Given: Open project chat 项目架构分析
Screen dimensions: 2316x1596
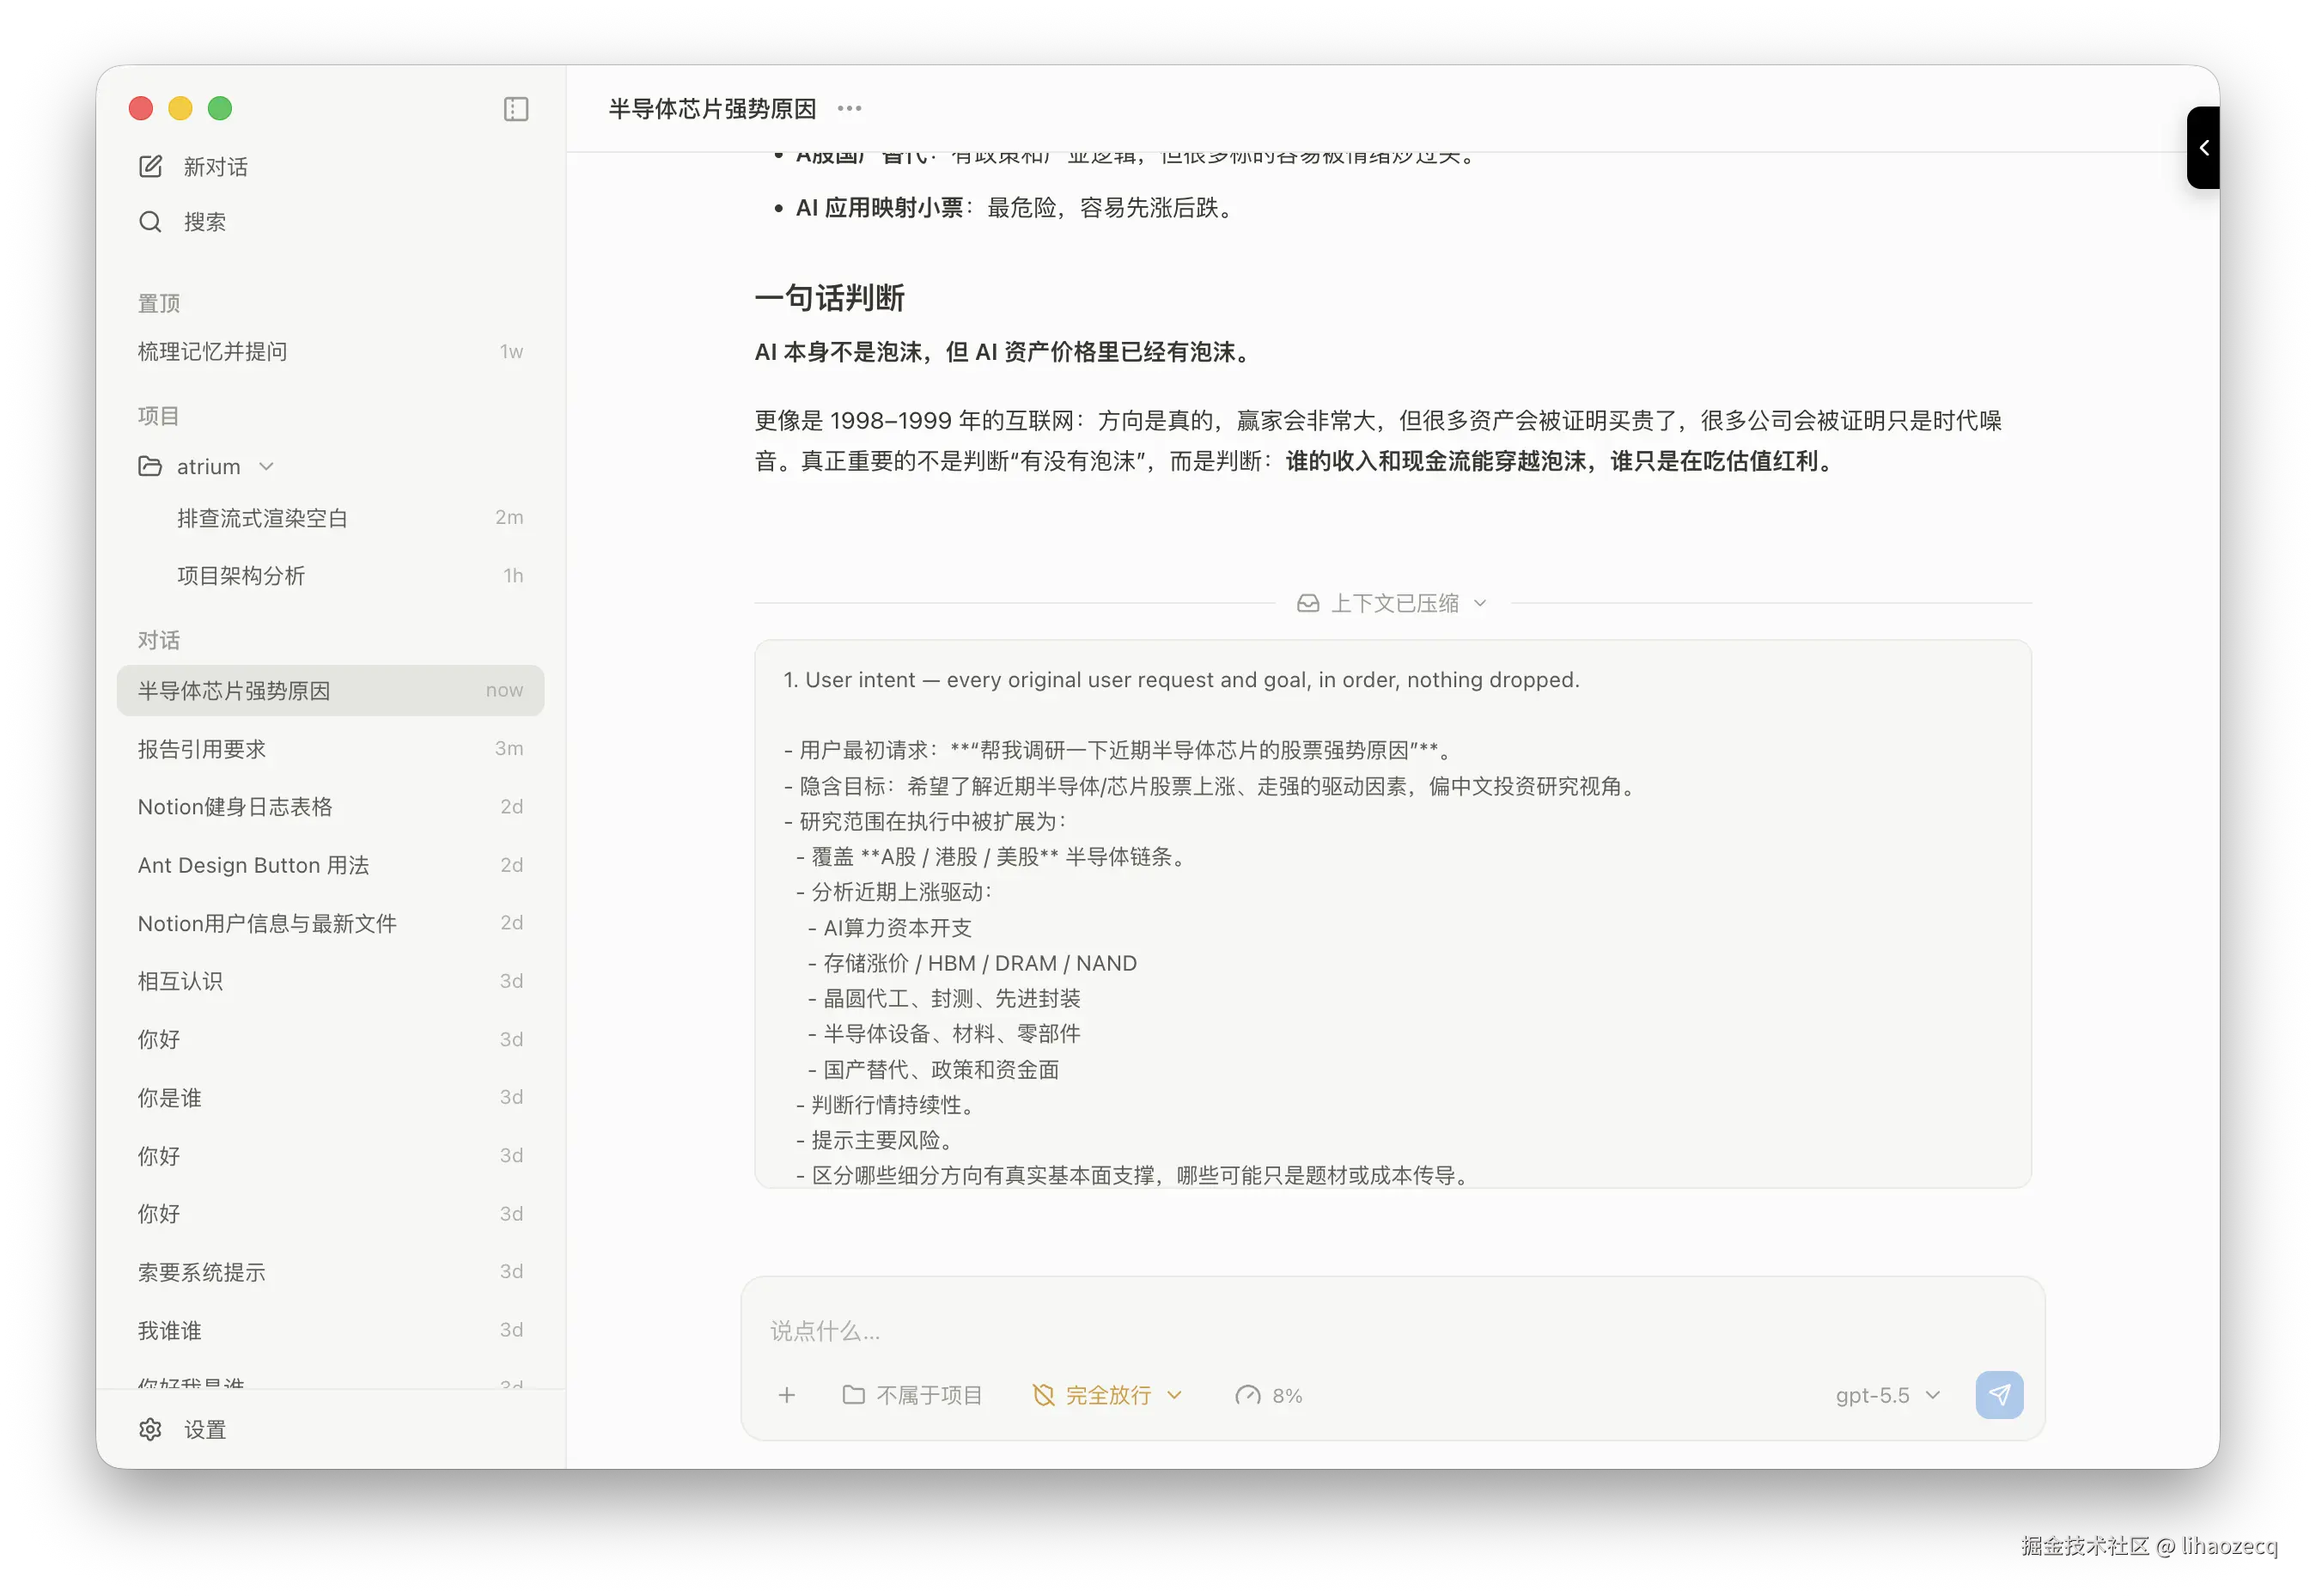Looking at the screenshot, I should point(330,576).
